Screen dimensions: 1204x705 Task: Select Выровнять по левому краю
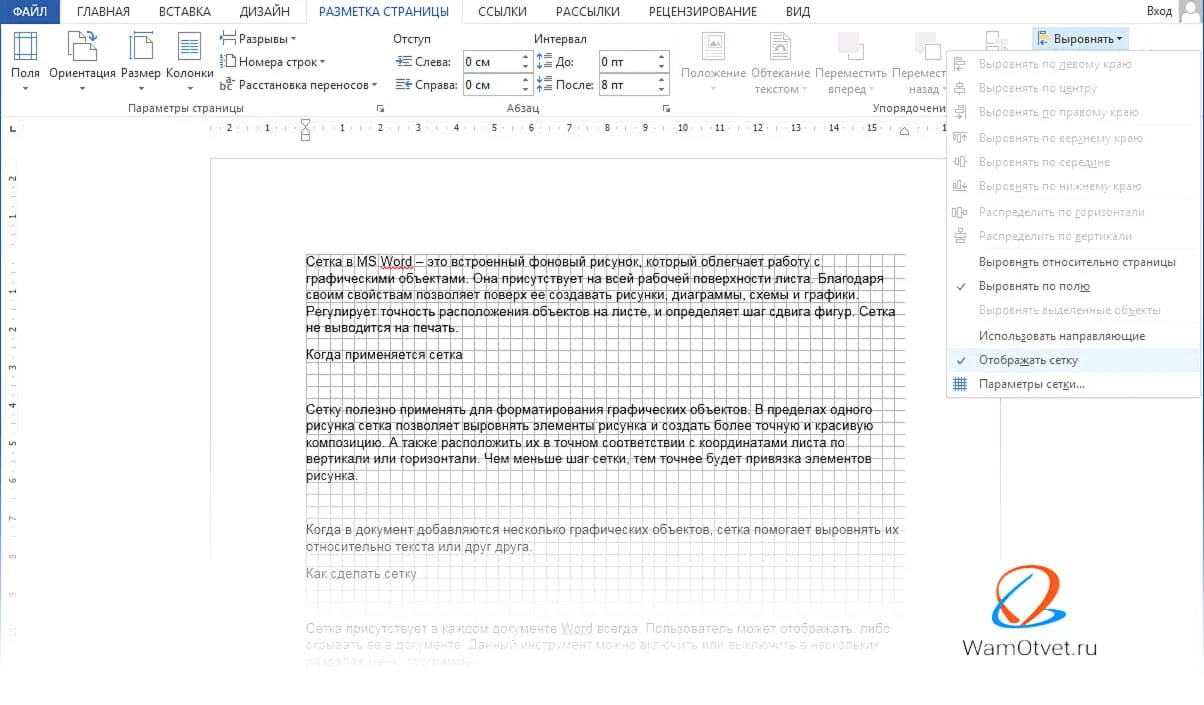[1074, 64]
